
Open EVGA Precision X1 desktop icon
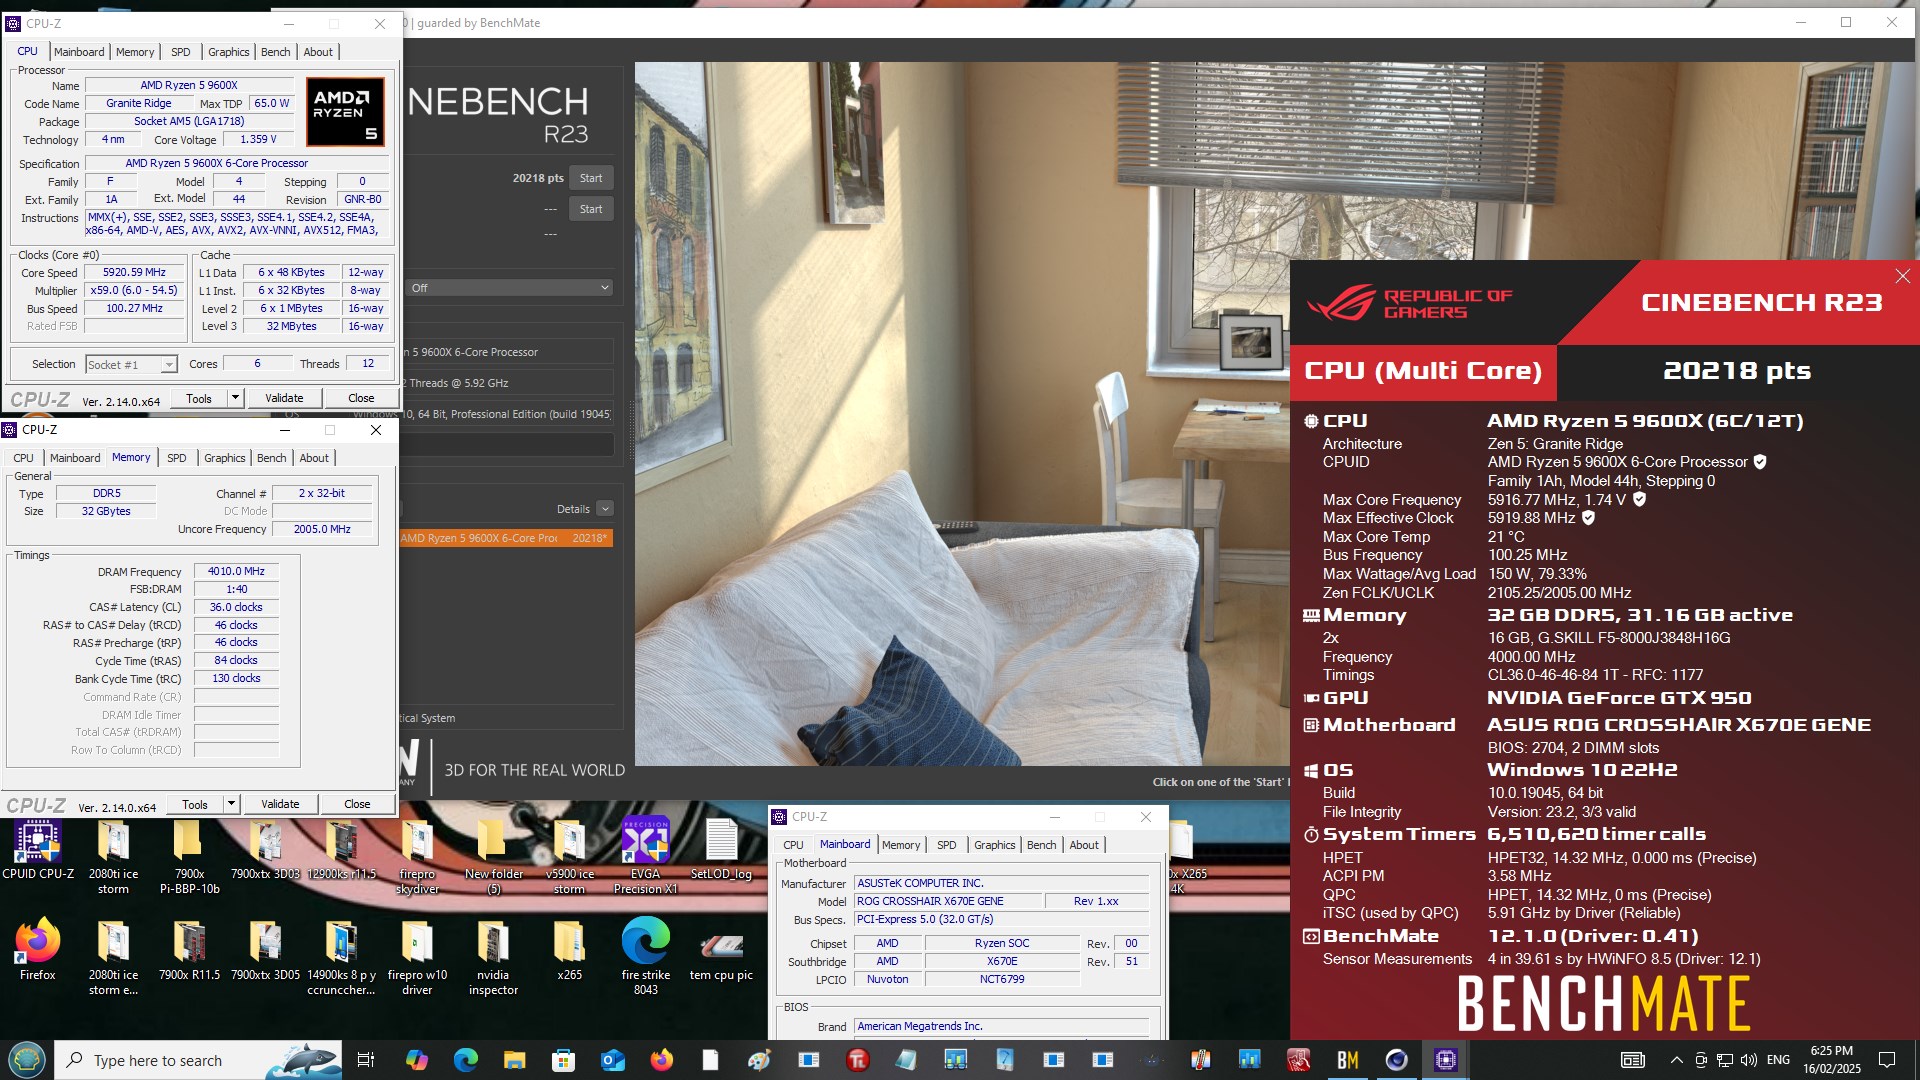coord(645,857)
